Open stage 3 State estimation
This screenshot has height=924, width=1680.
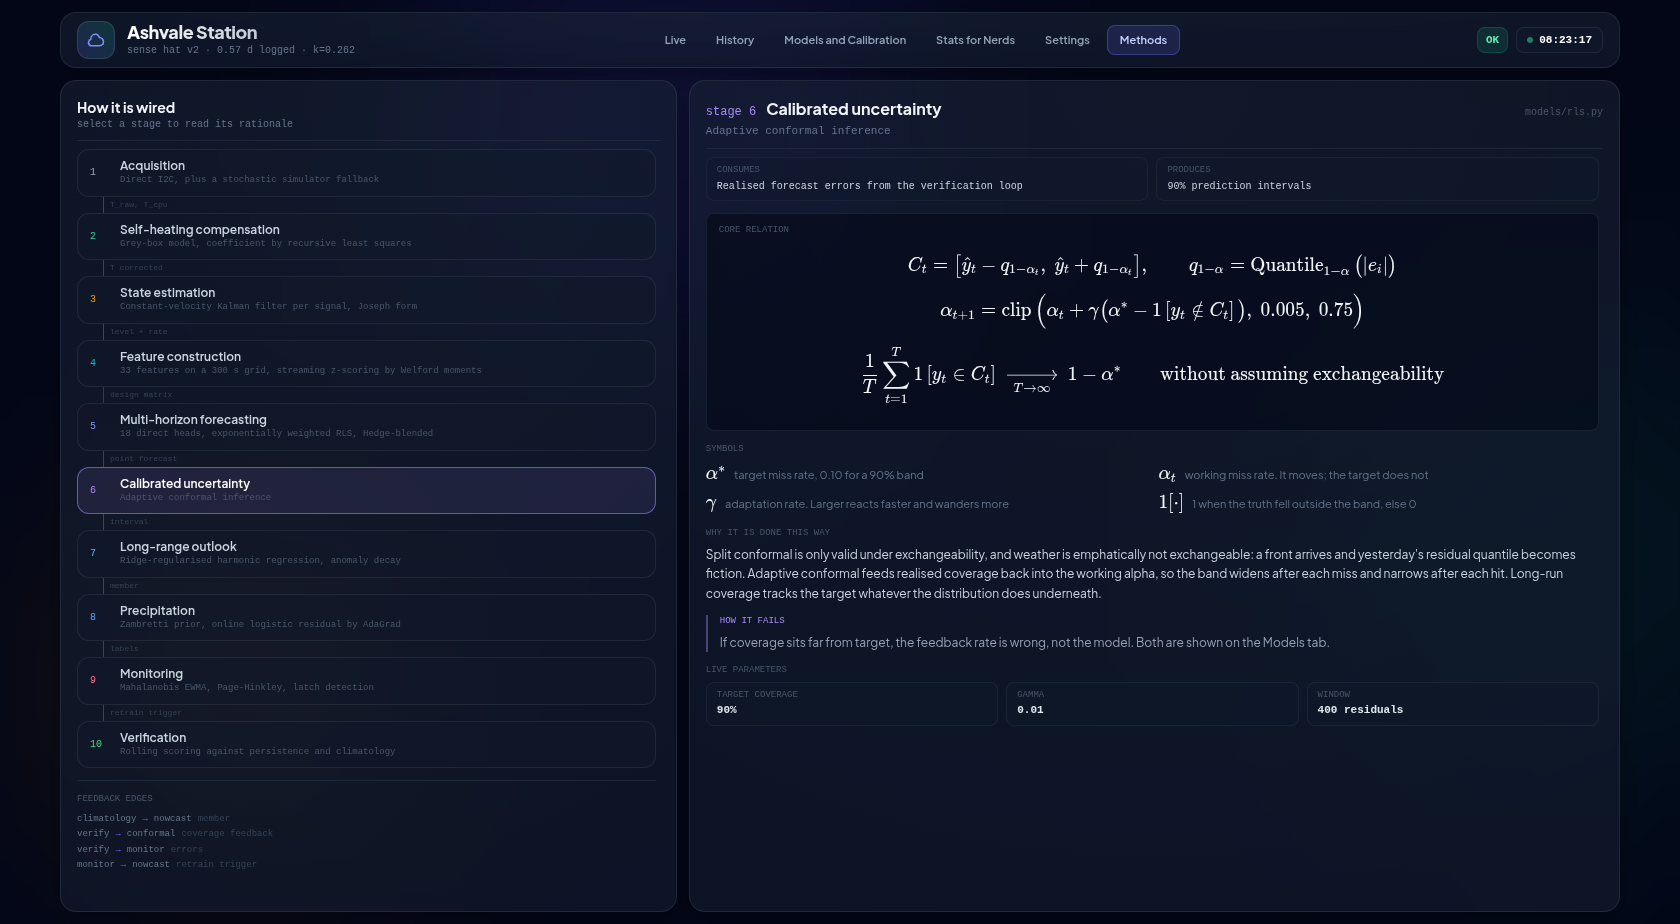[x=366, y=300]
